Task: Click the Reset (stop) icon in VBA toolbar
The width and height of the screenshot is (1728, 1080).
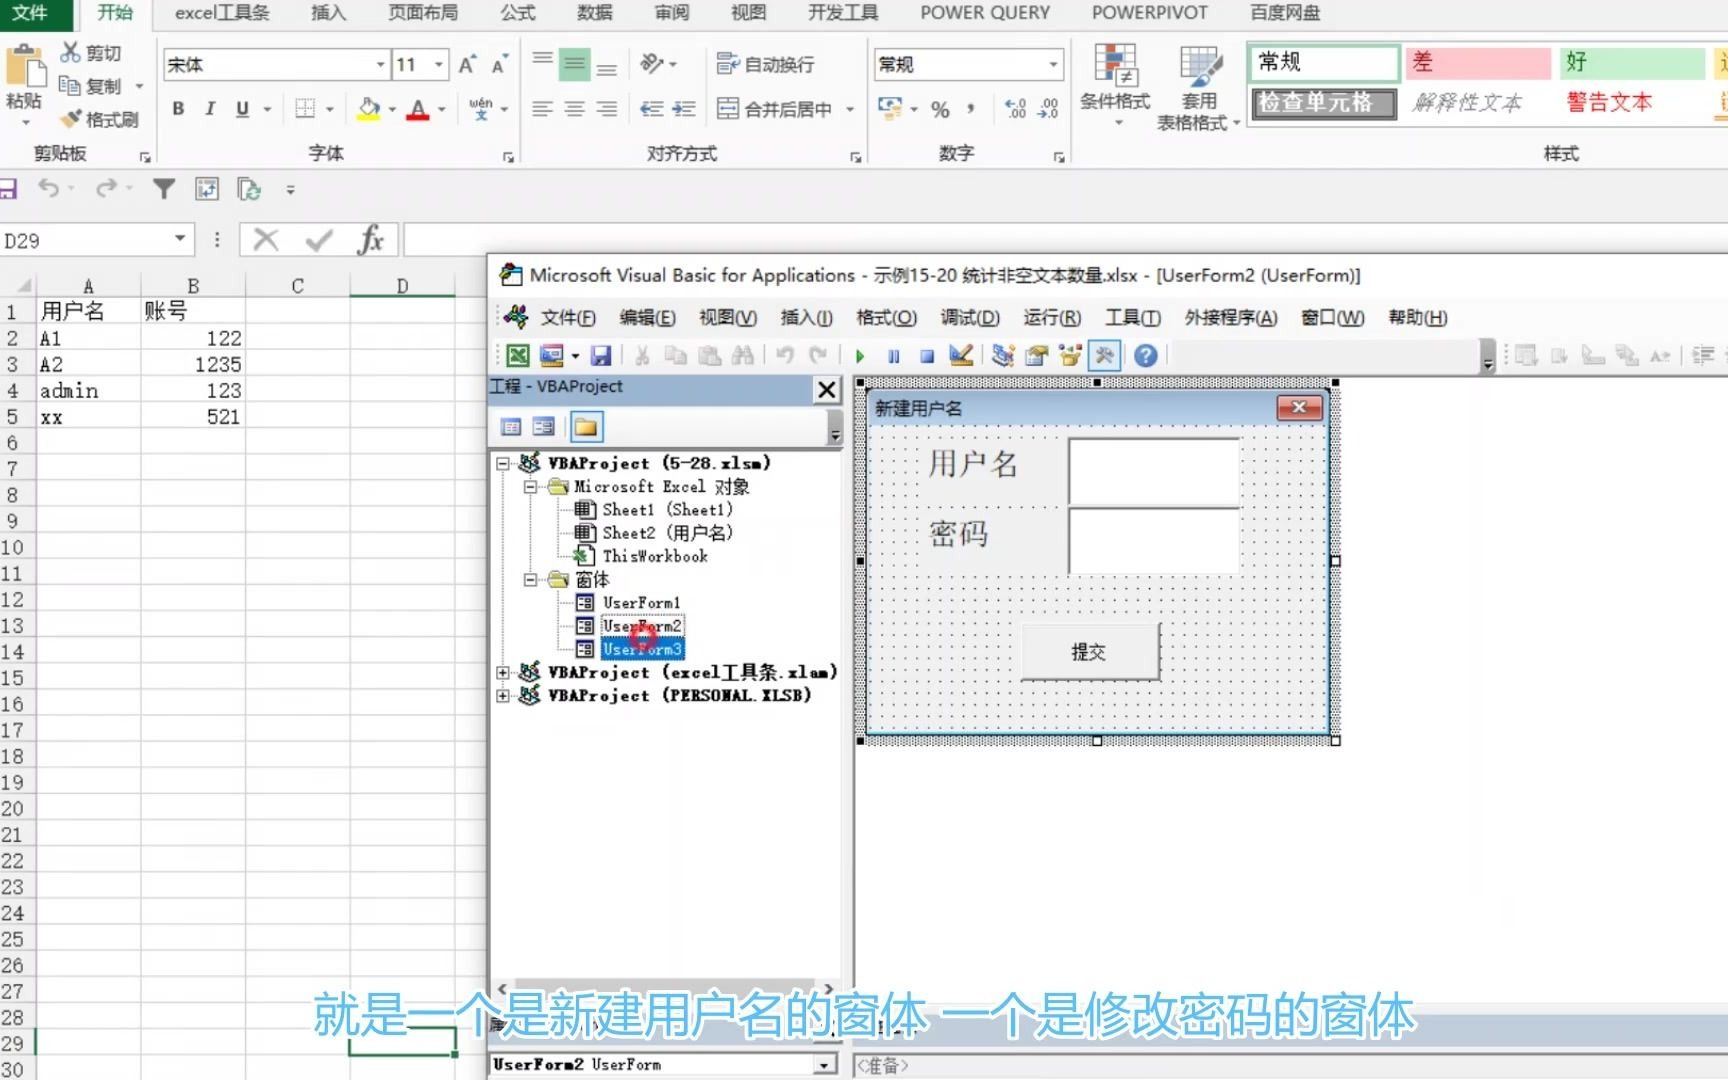Action: tap(927, 355)
